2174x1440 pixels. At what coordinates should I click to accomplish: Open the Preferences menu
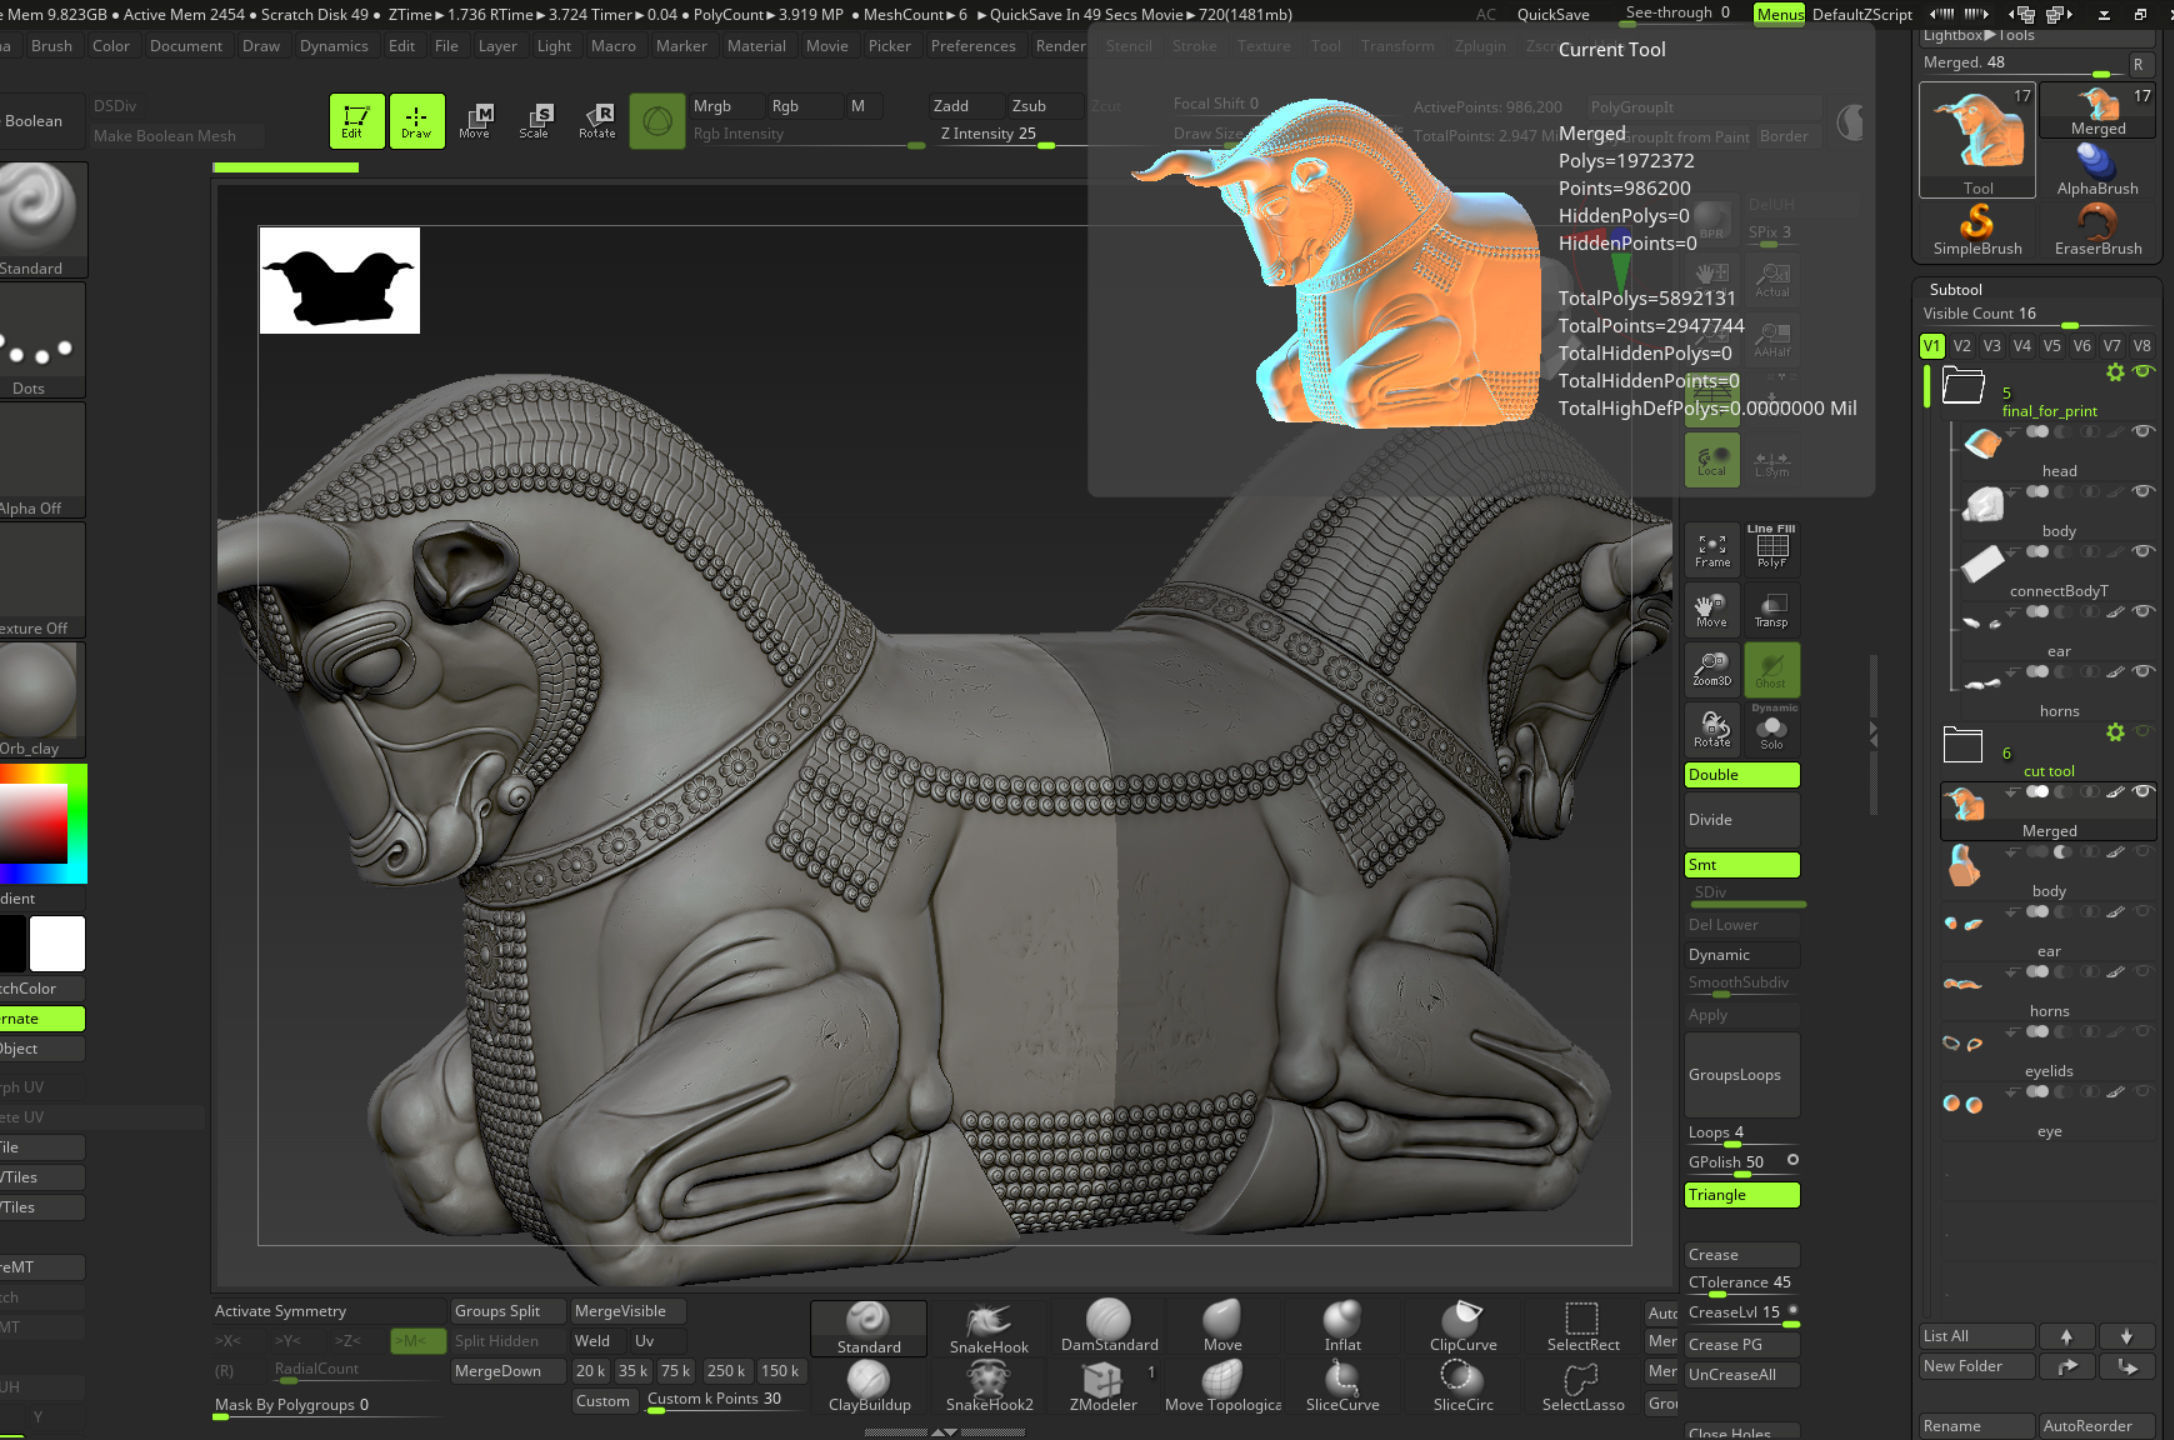tap(973, 46)
